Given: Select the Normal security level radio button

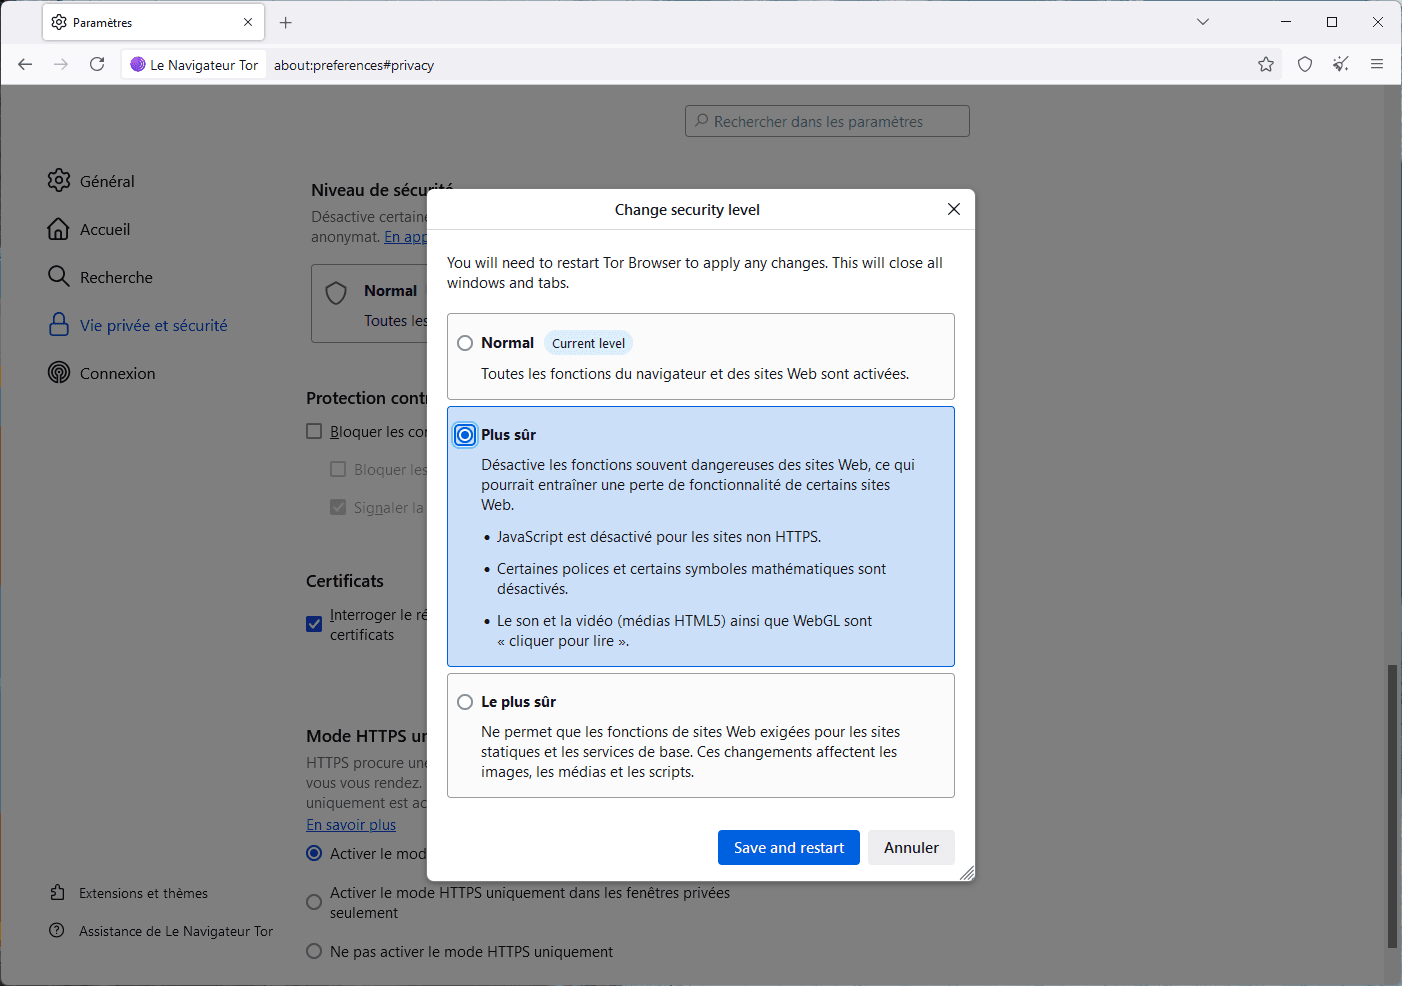Looking at the screenshot, I should pos(465,343).
